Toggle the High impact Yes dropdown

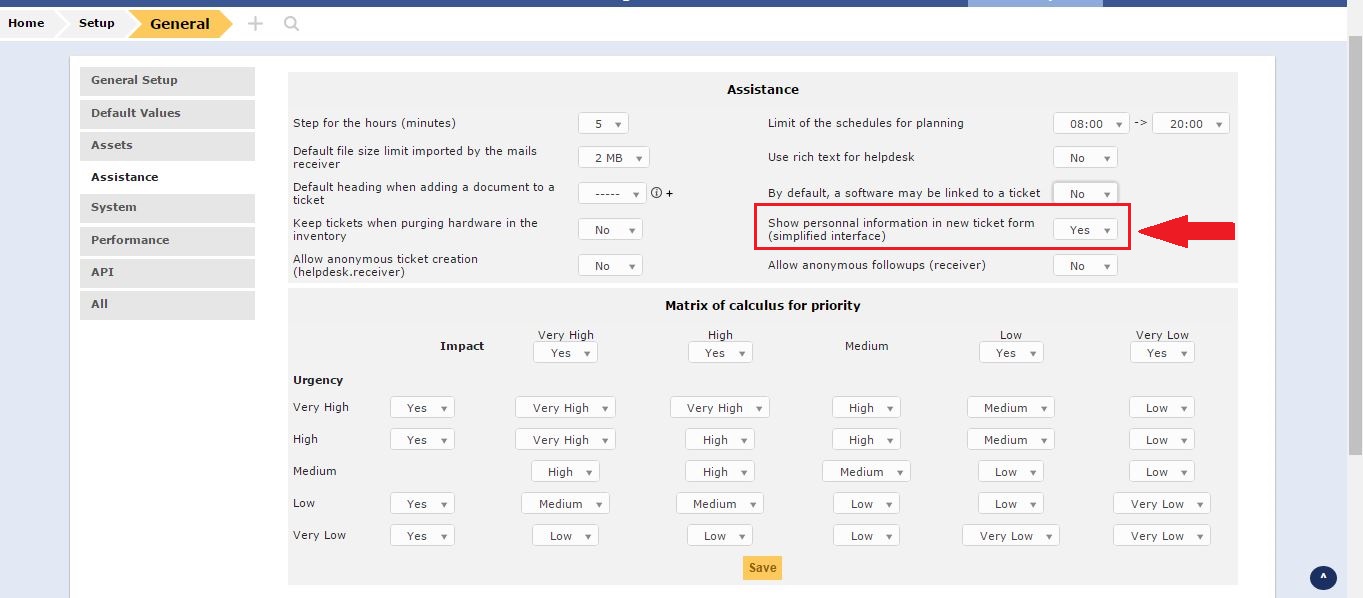pyautogui.click(x=720, y=353)
